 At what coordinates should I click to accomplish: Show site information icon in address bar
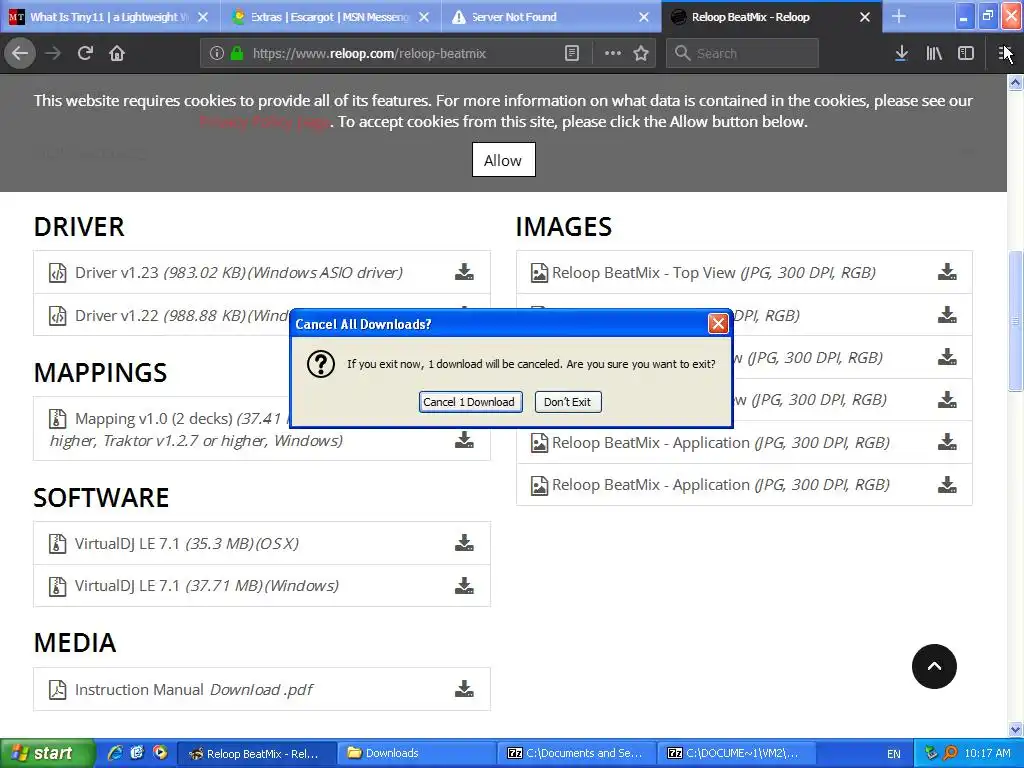click(216, 54)
